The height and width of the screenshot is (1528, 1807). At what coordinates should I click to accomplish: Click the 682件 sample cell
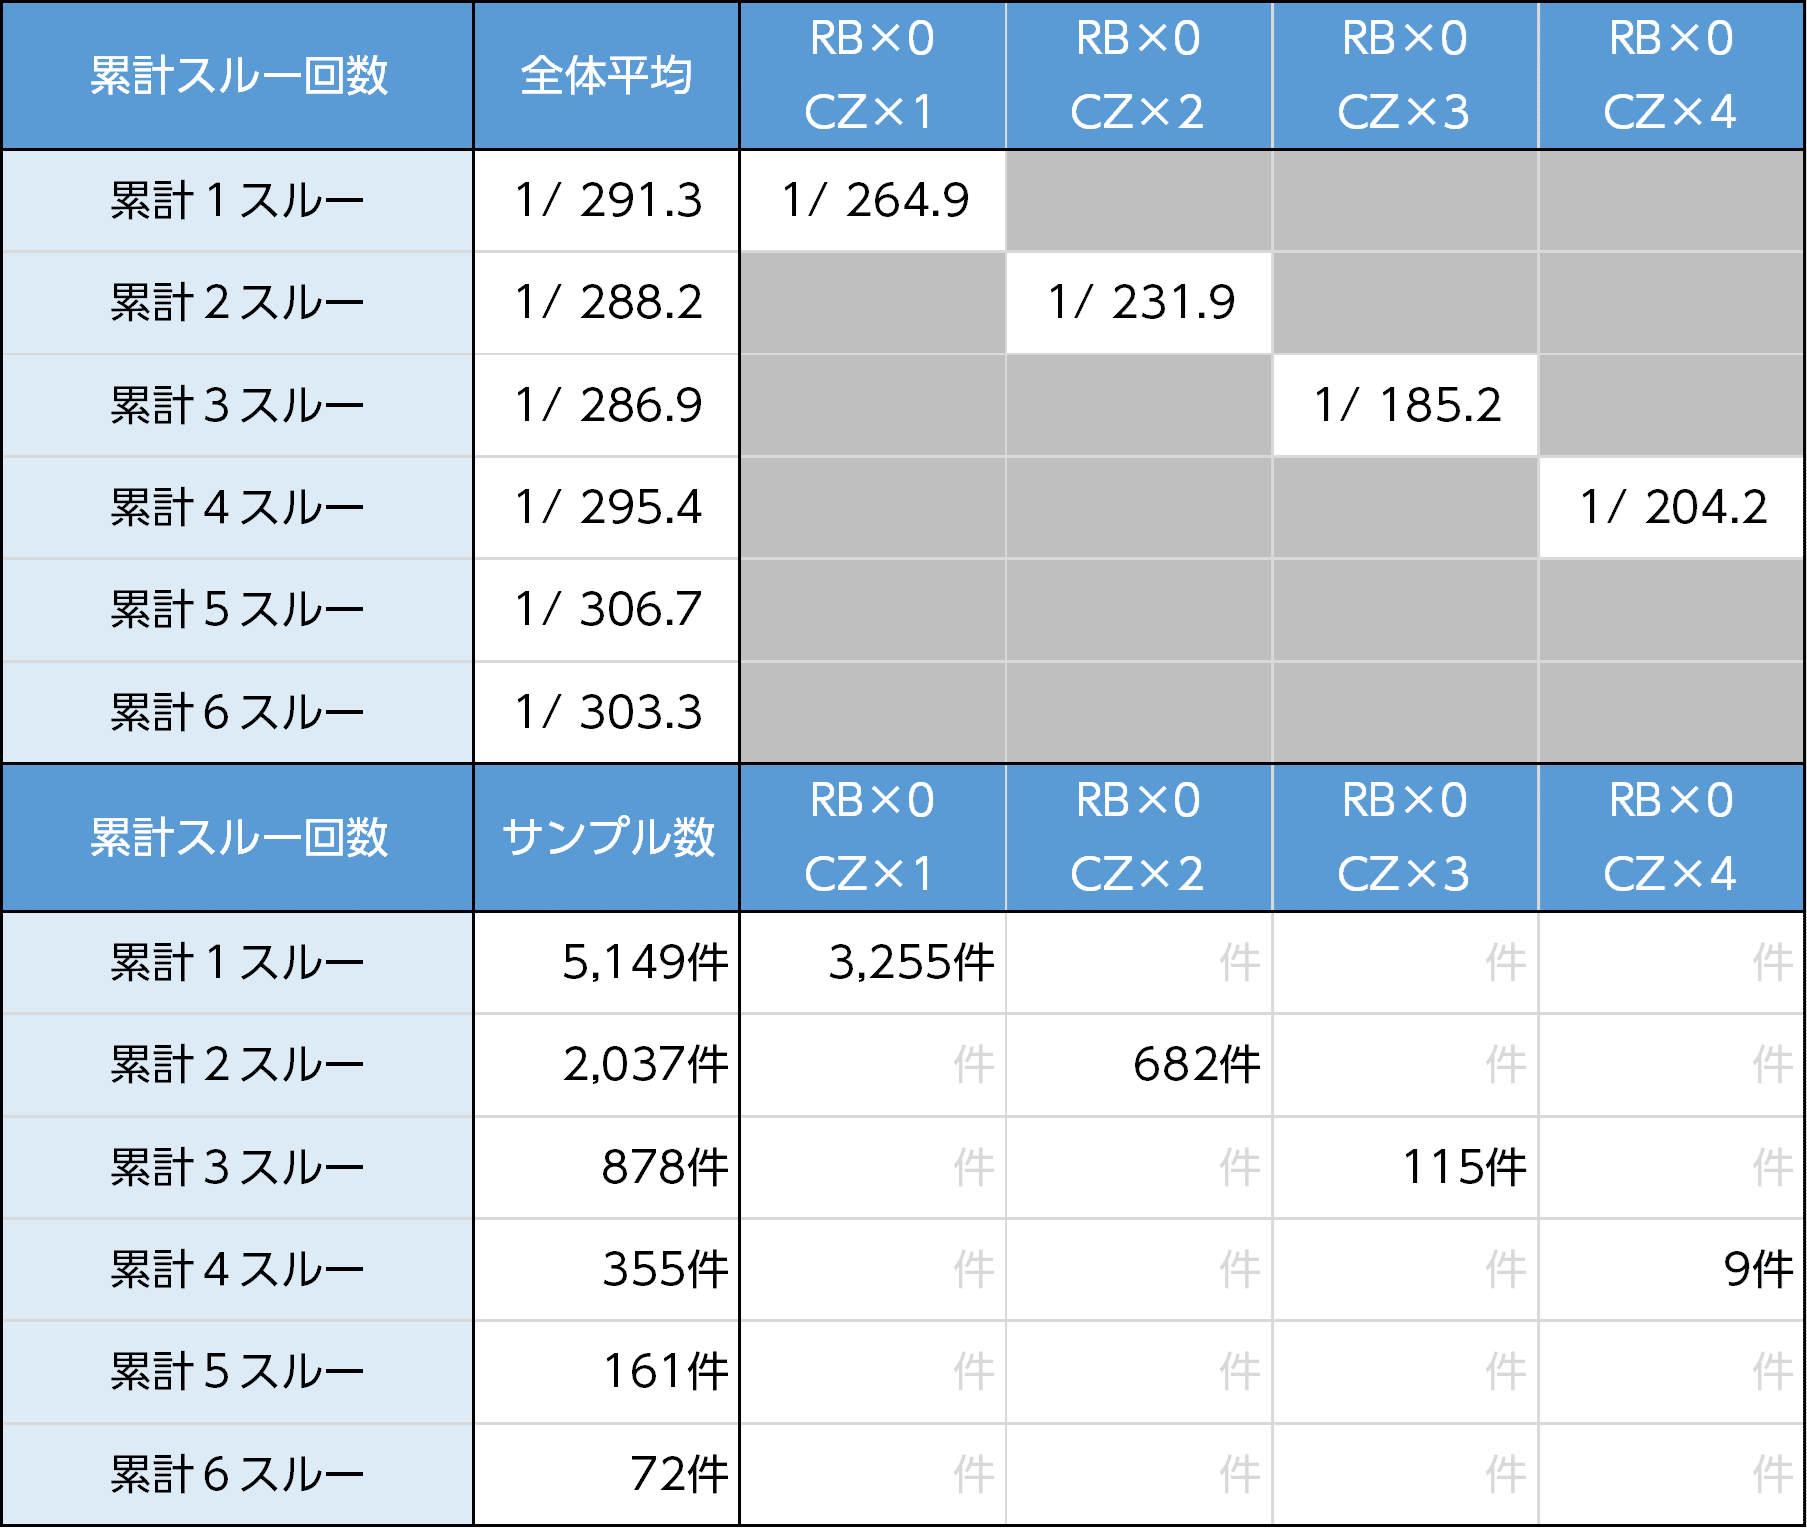click(1139, 1065)
